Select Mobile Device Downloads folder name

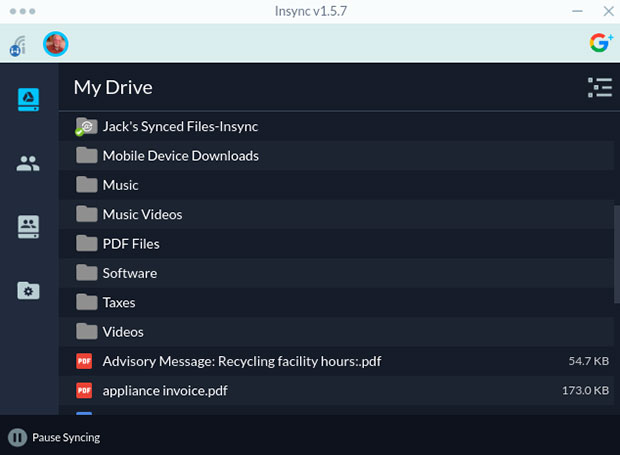tap(181, 156)
